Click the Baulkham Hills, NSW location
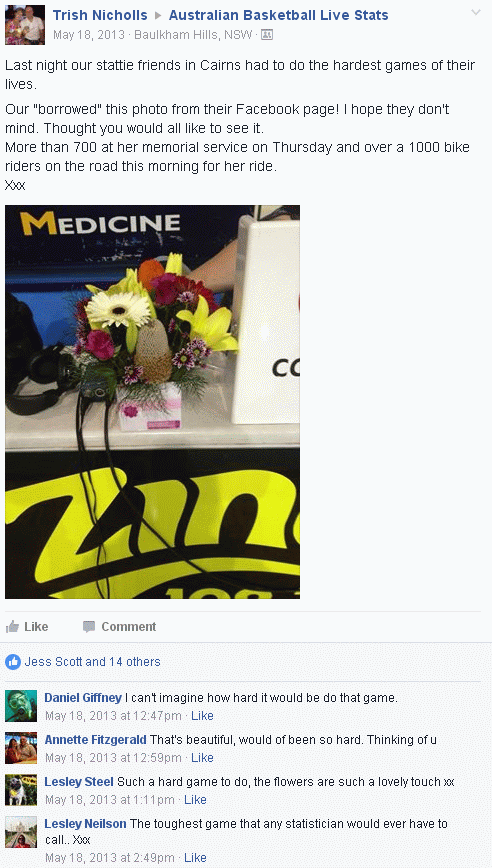 193,35
